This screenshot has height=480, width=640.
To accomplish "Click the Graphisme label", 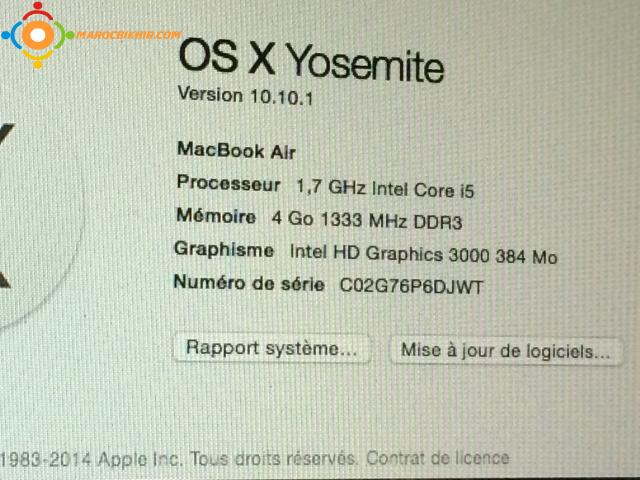I will pos(224,249).
